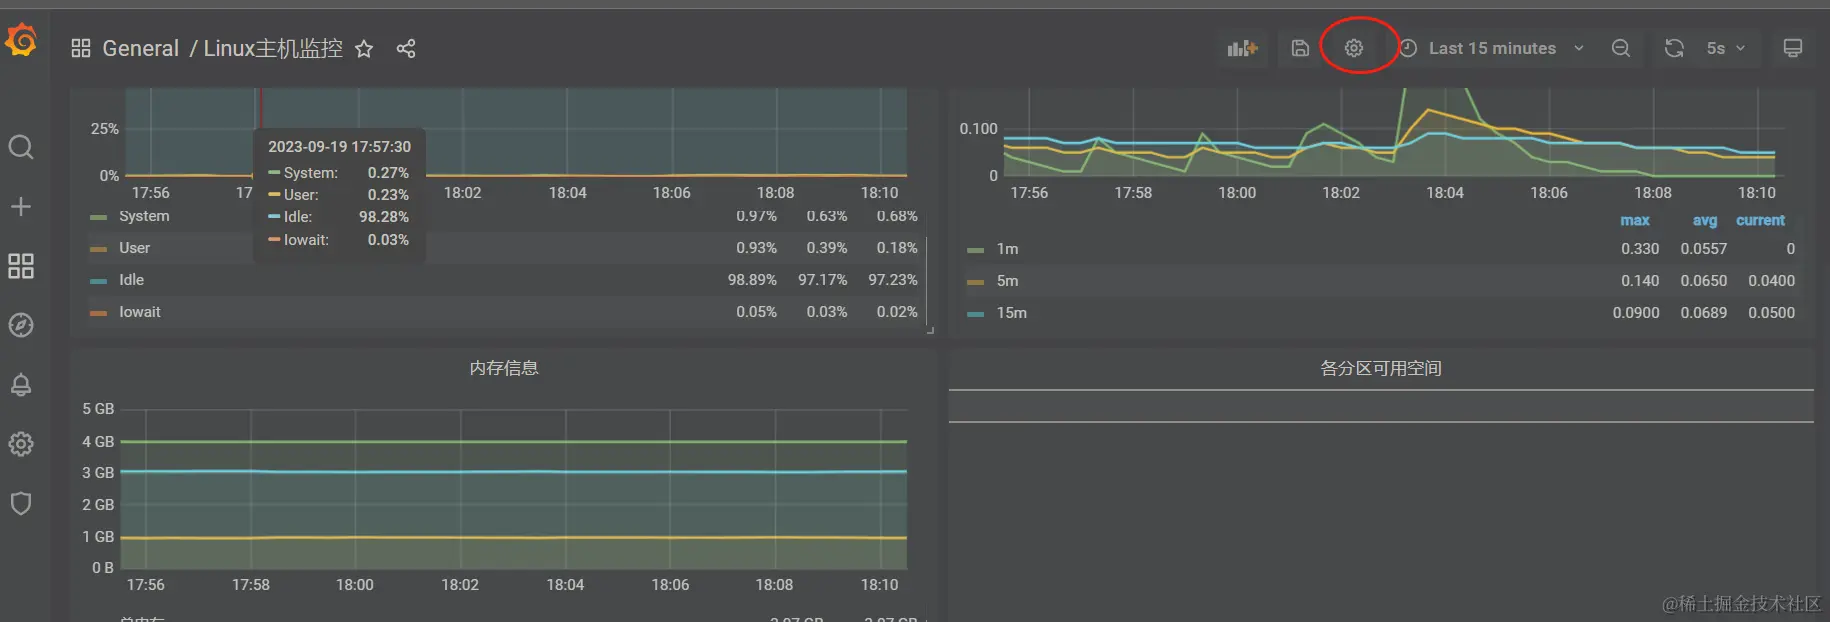
Task: Open the Alerting bell icon
Action: tap(21, 385)
